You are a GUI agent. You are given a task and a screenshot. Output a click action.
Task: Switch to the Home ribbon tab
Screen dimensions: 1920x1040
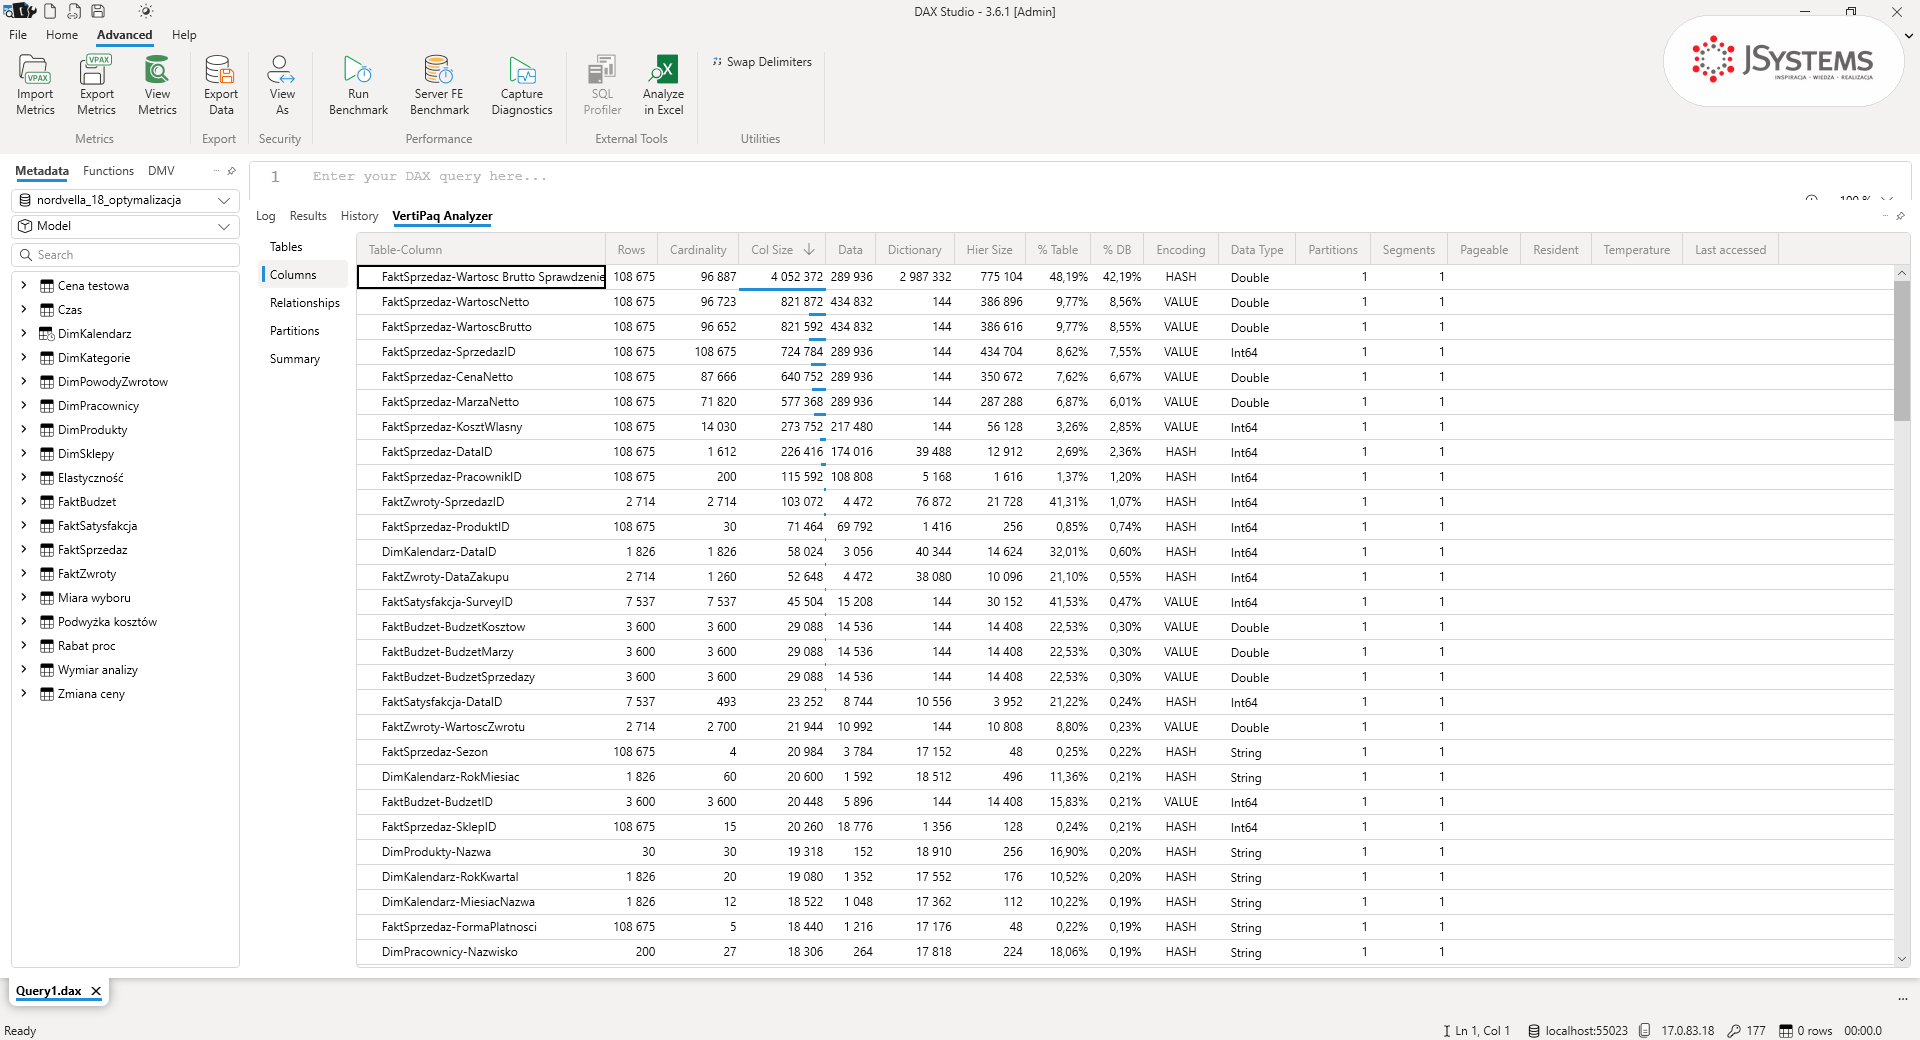coord(62,35)
